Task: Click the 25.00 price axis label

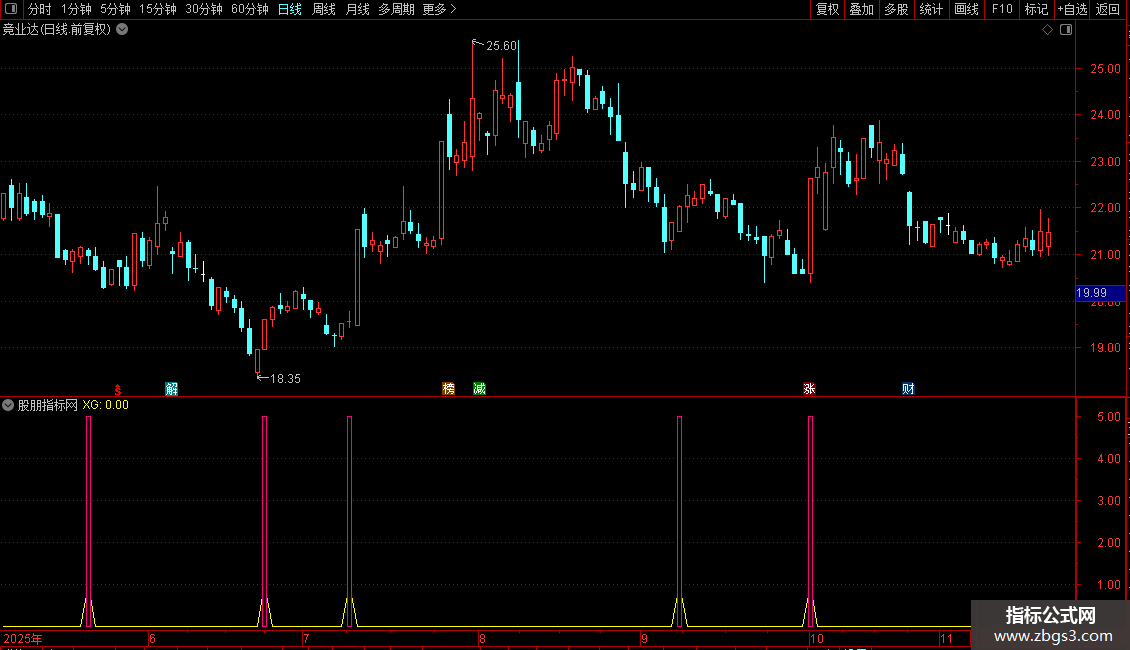Action: pyautogui.click(x=1105, y=69)
